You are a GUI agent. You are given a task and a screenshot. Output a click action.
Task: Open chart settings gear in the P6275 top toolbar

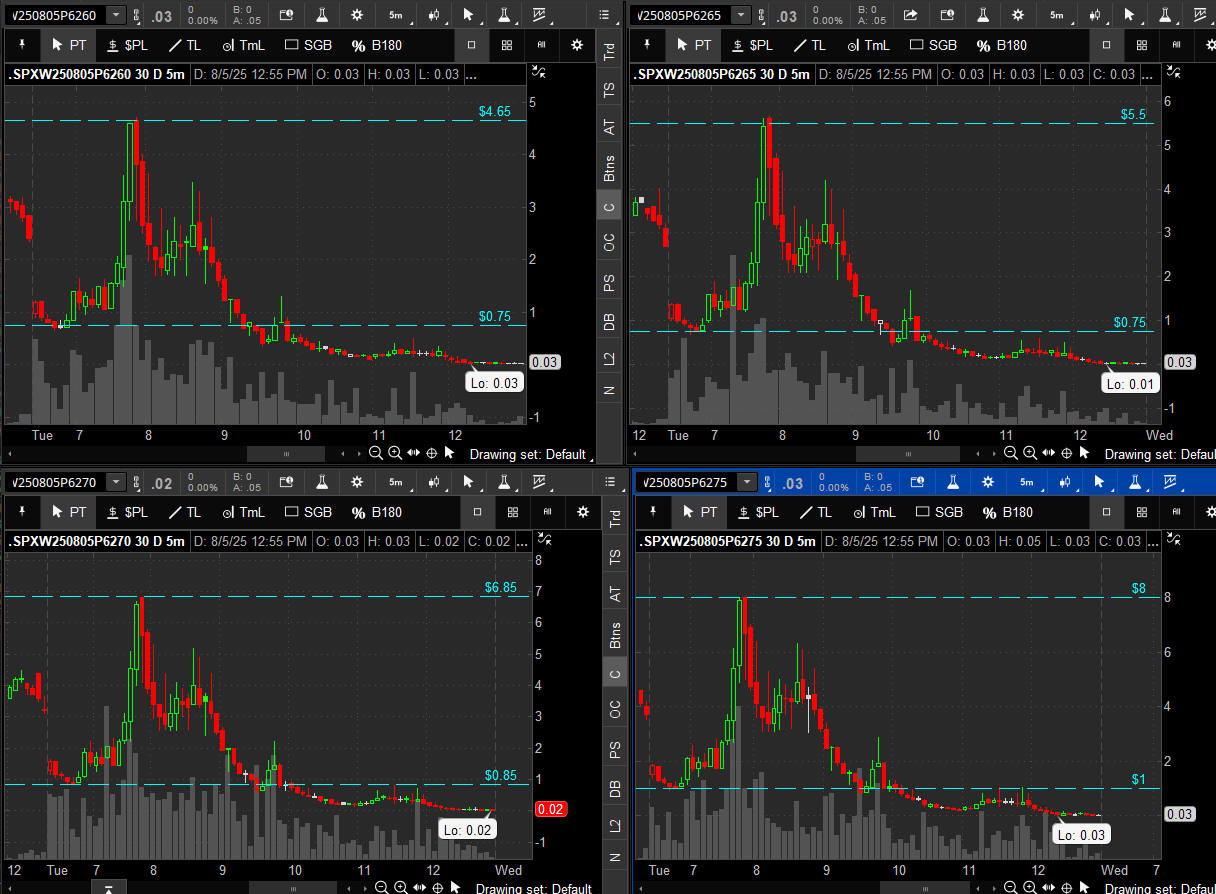tap(988, 482)
